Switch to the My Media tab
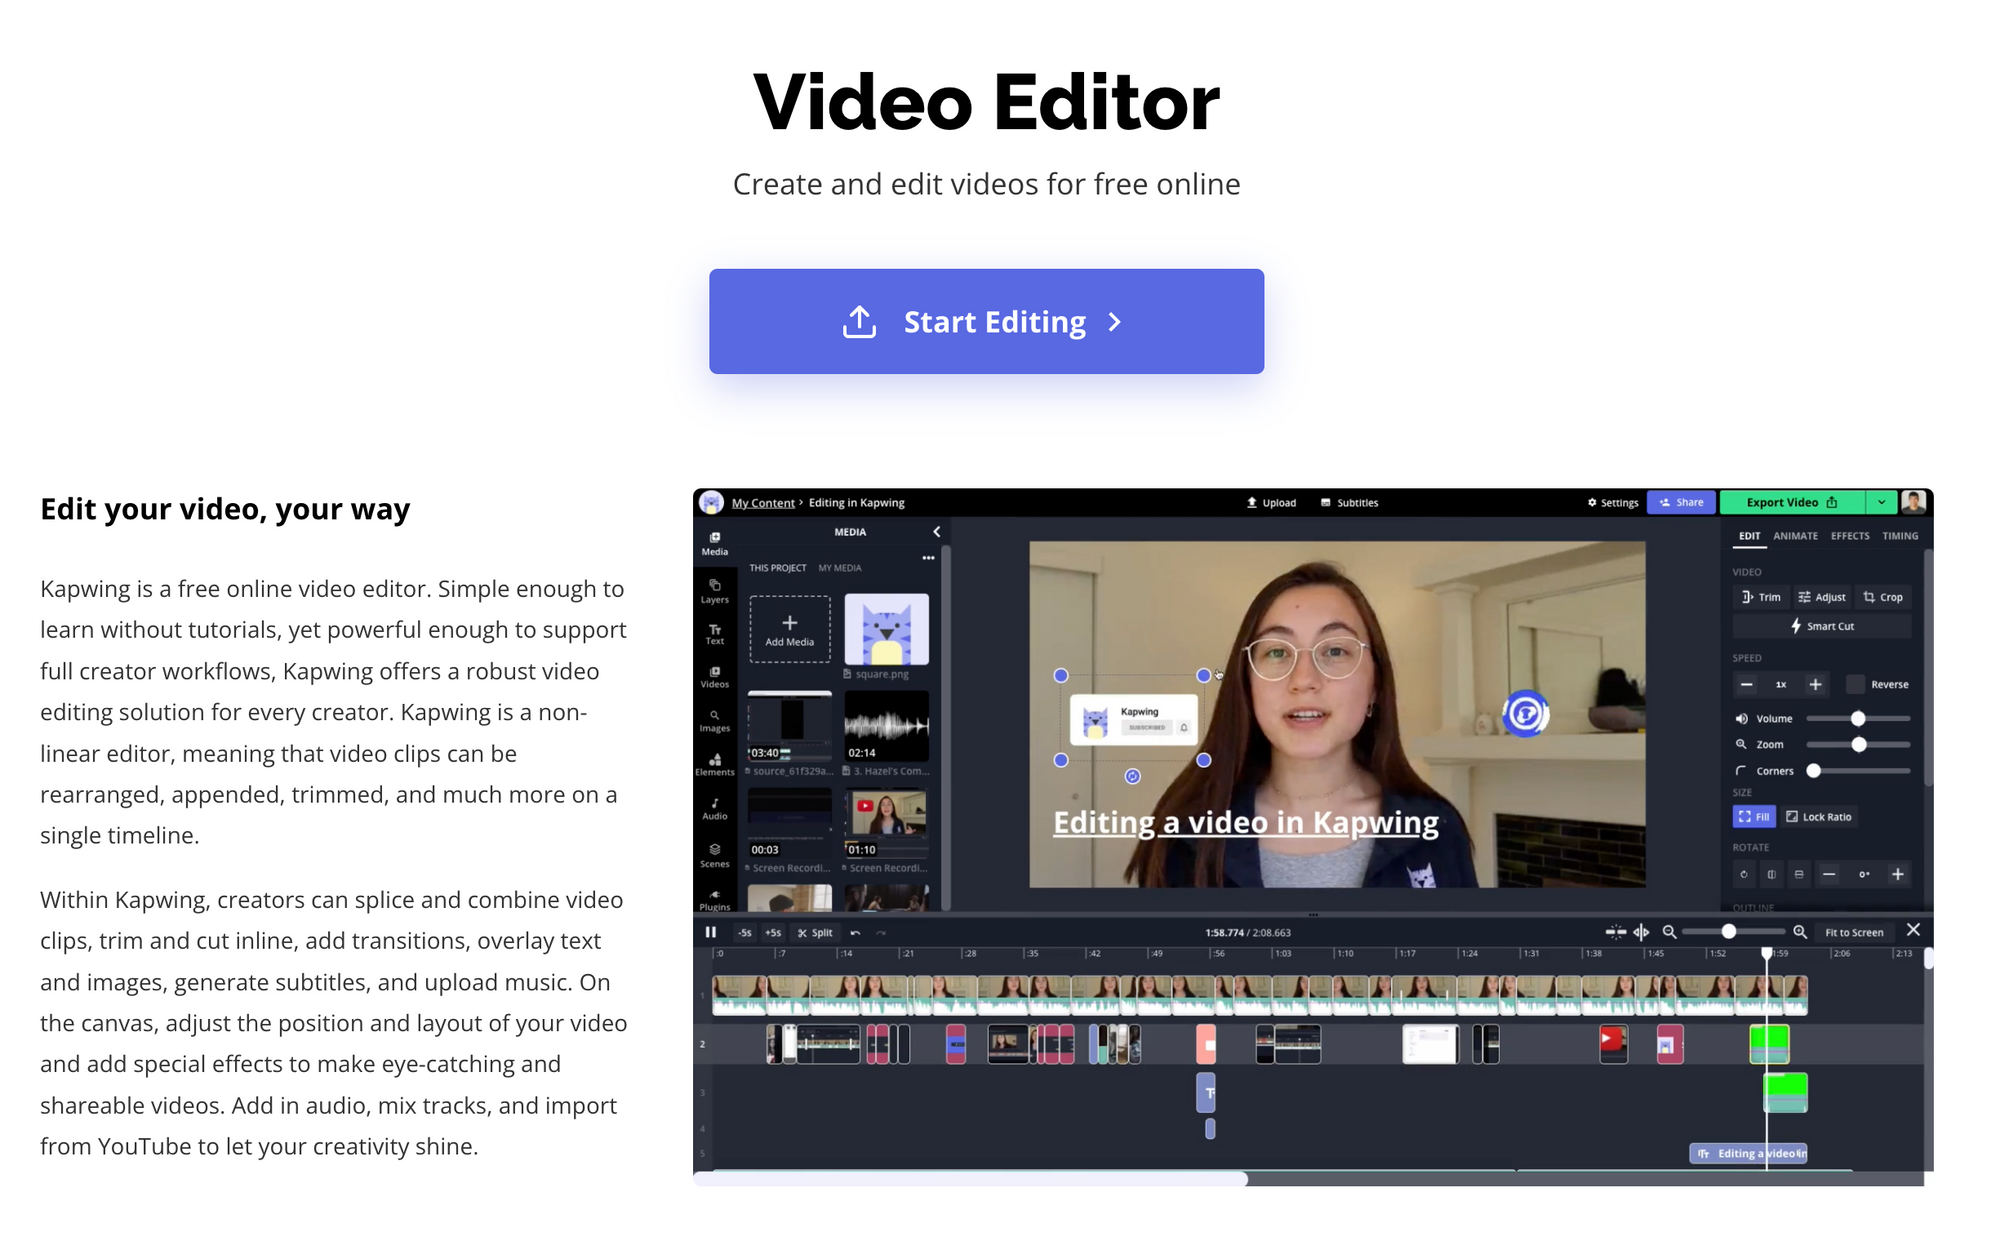Viewport: 2000px width, 1251px height. tap(839, 568)
